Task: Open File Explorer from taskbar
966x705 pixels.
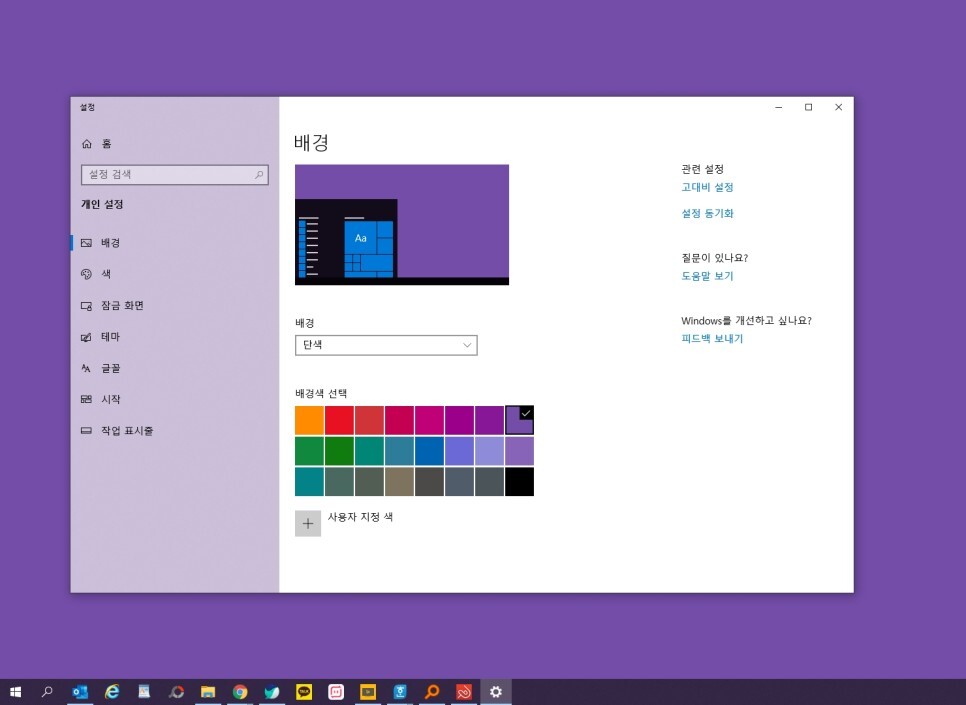Action: [208, 692]
